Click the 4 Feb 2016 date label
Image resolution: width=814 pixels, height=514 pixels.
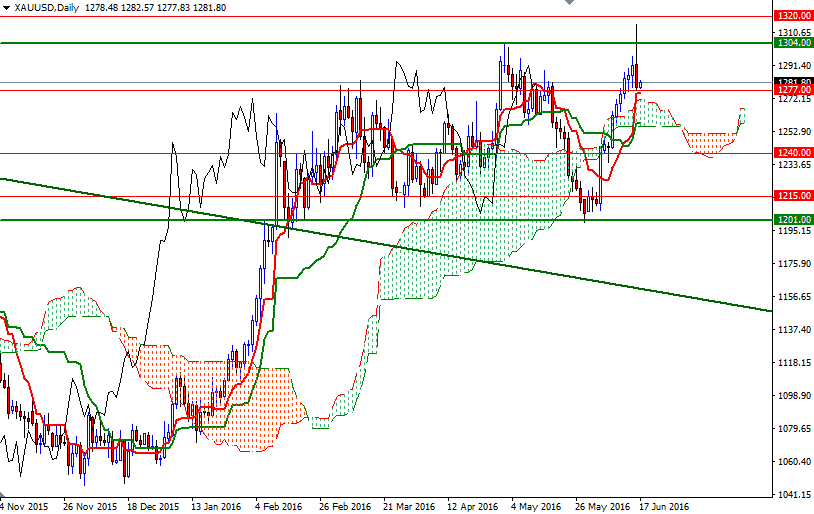pos(279,506)
